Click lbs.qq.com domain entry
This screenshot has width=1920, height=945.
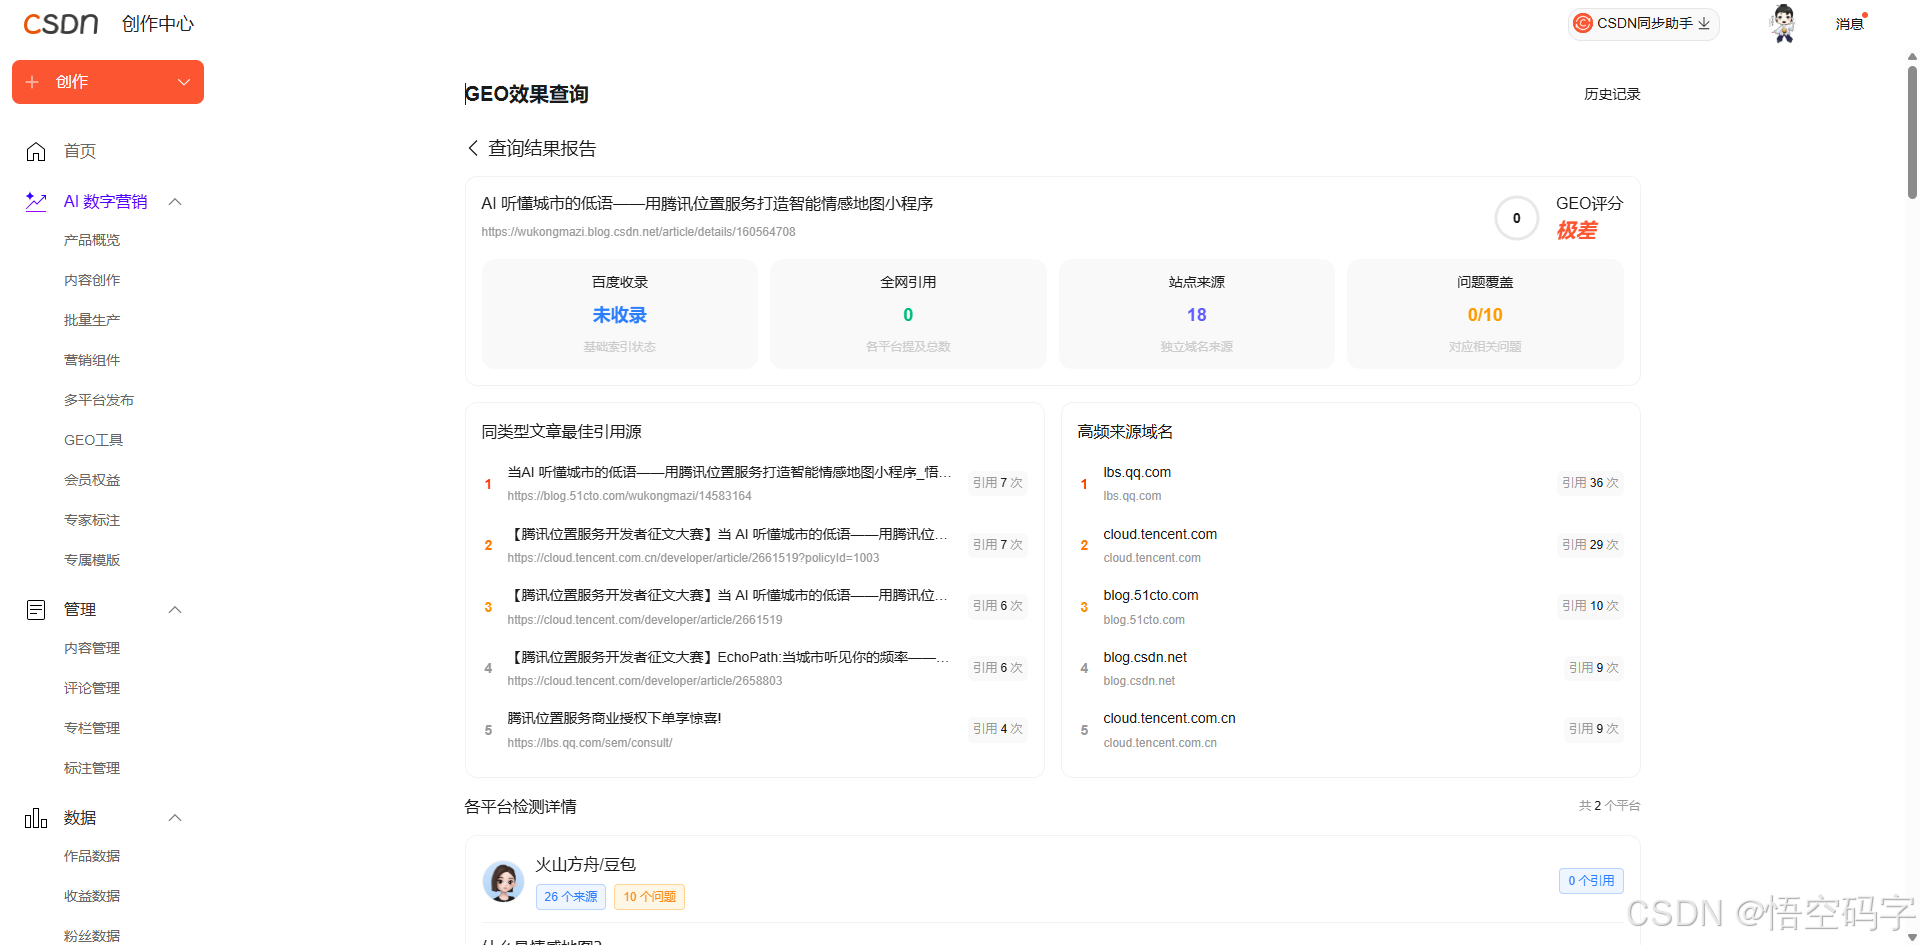(x=1137, y=472)
